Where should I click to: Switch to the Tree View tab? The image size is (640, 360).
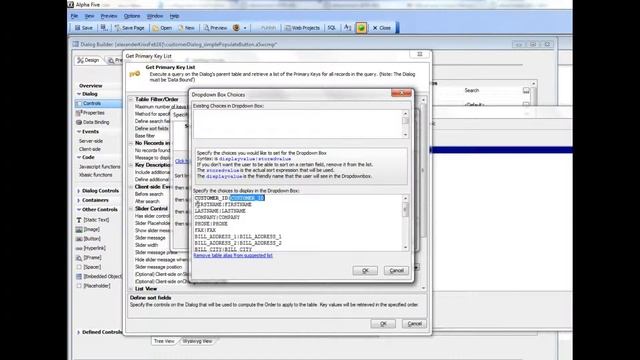pyautogui.click(x=164, y=341)
